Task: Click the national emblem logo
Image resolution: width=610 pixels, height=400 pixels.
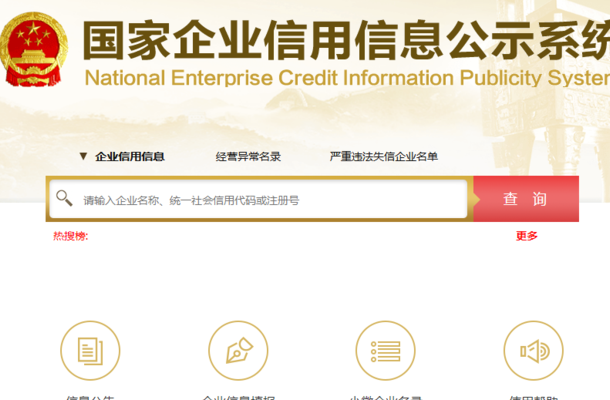Action: [x=34, y=49]
